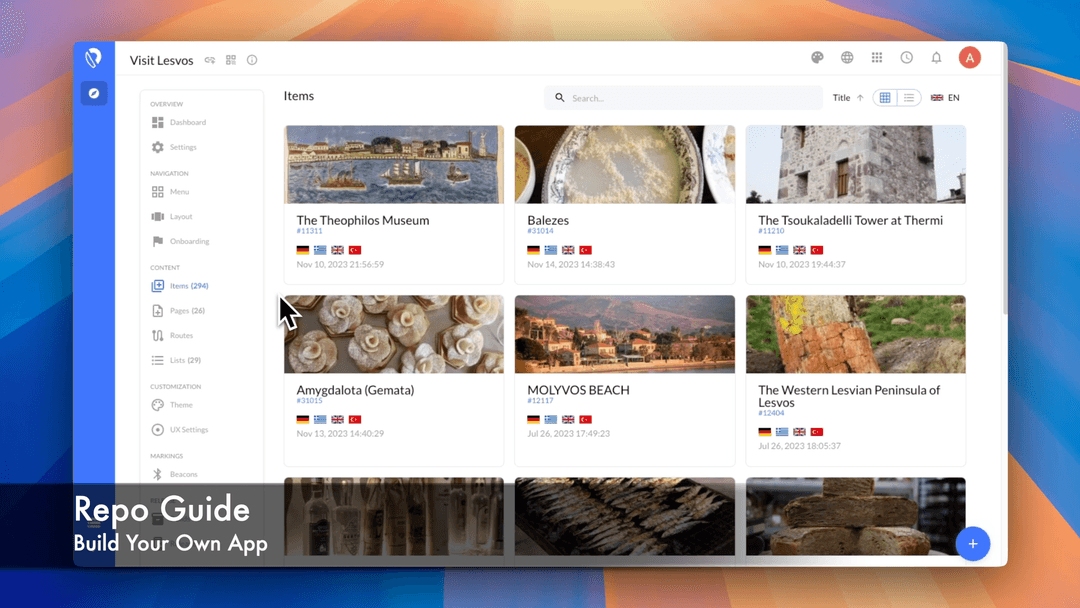
Task: Click The Tsoukaladelli Tower at Thermi title
Action: click(851, 220)
